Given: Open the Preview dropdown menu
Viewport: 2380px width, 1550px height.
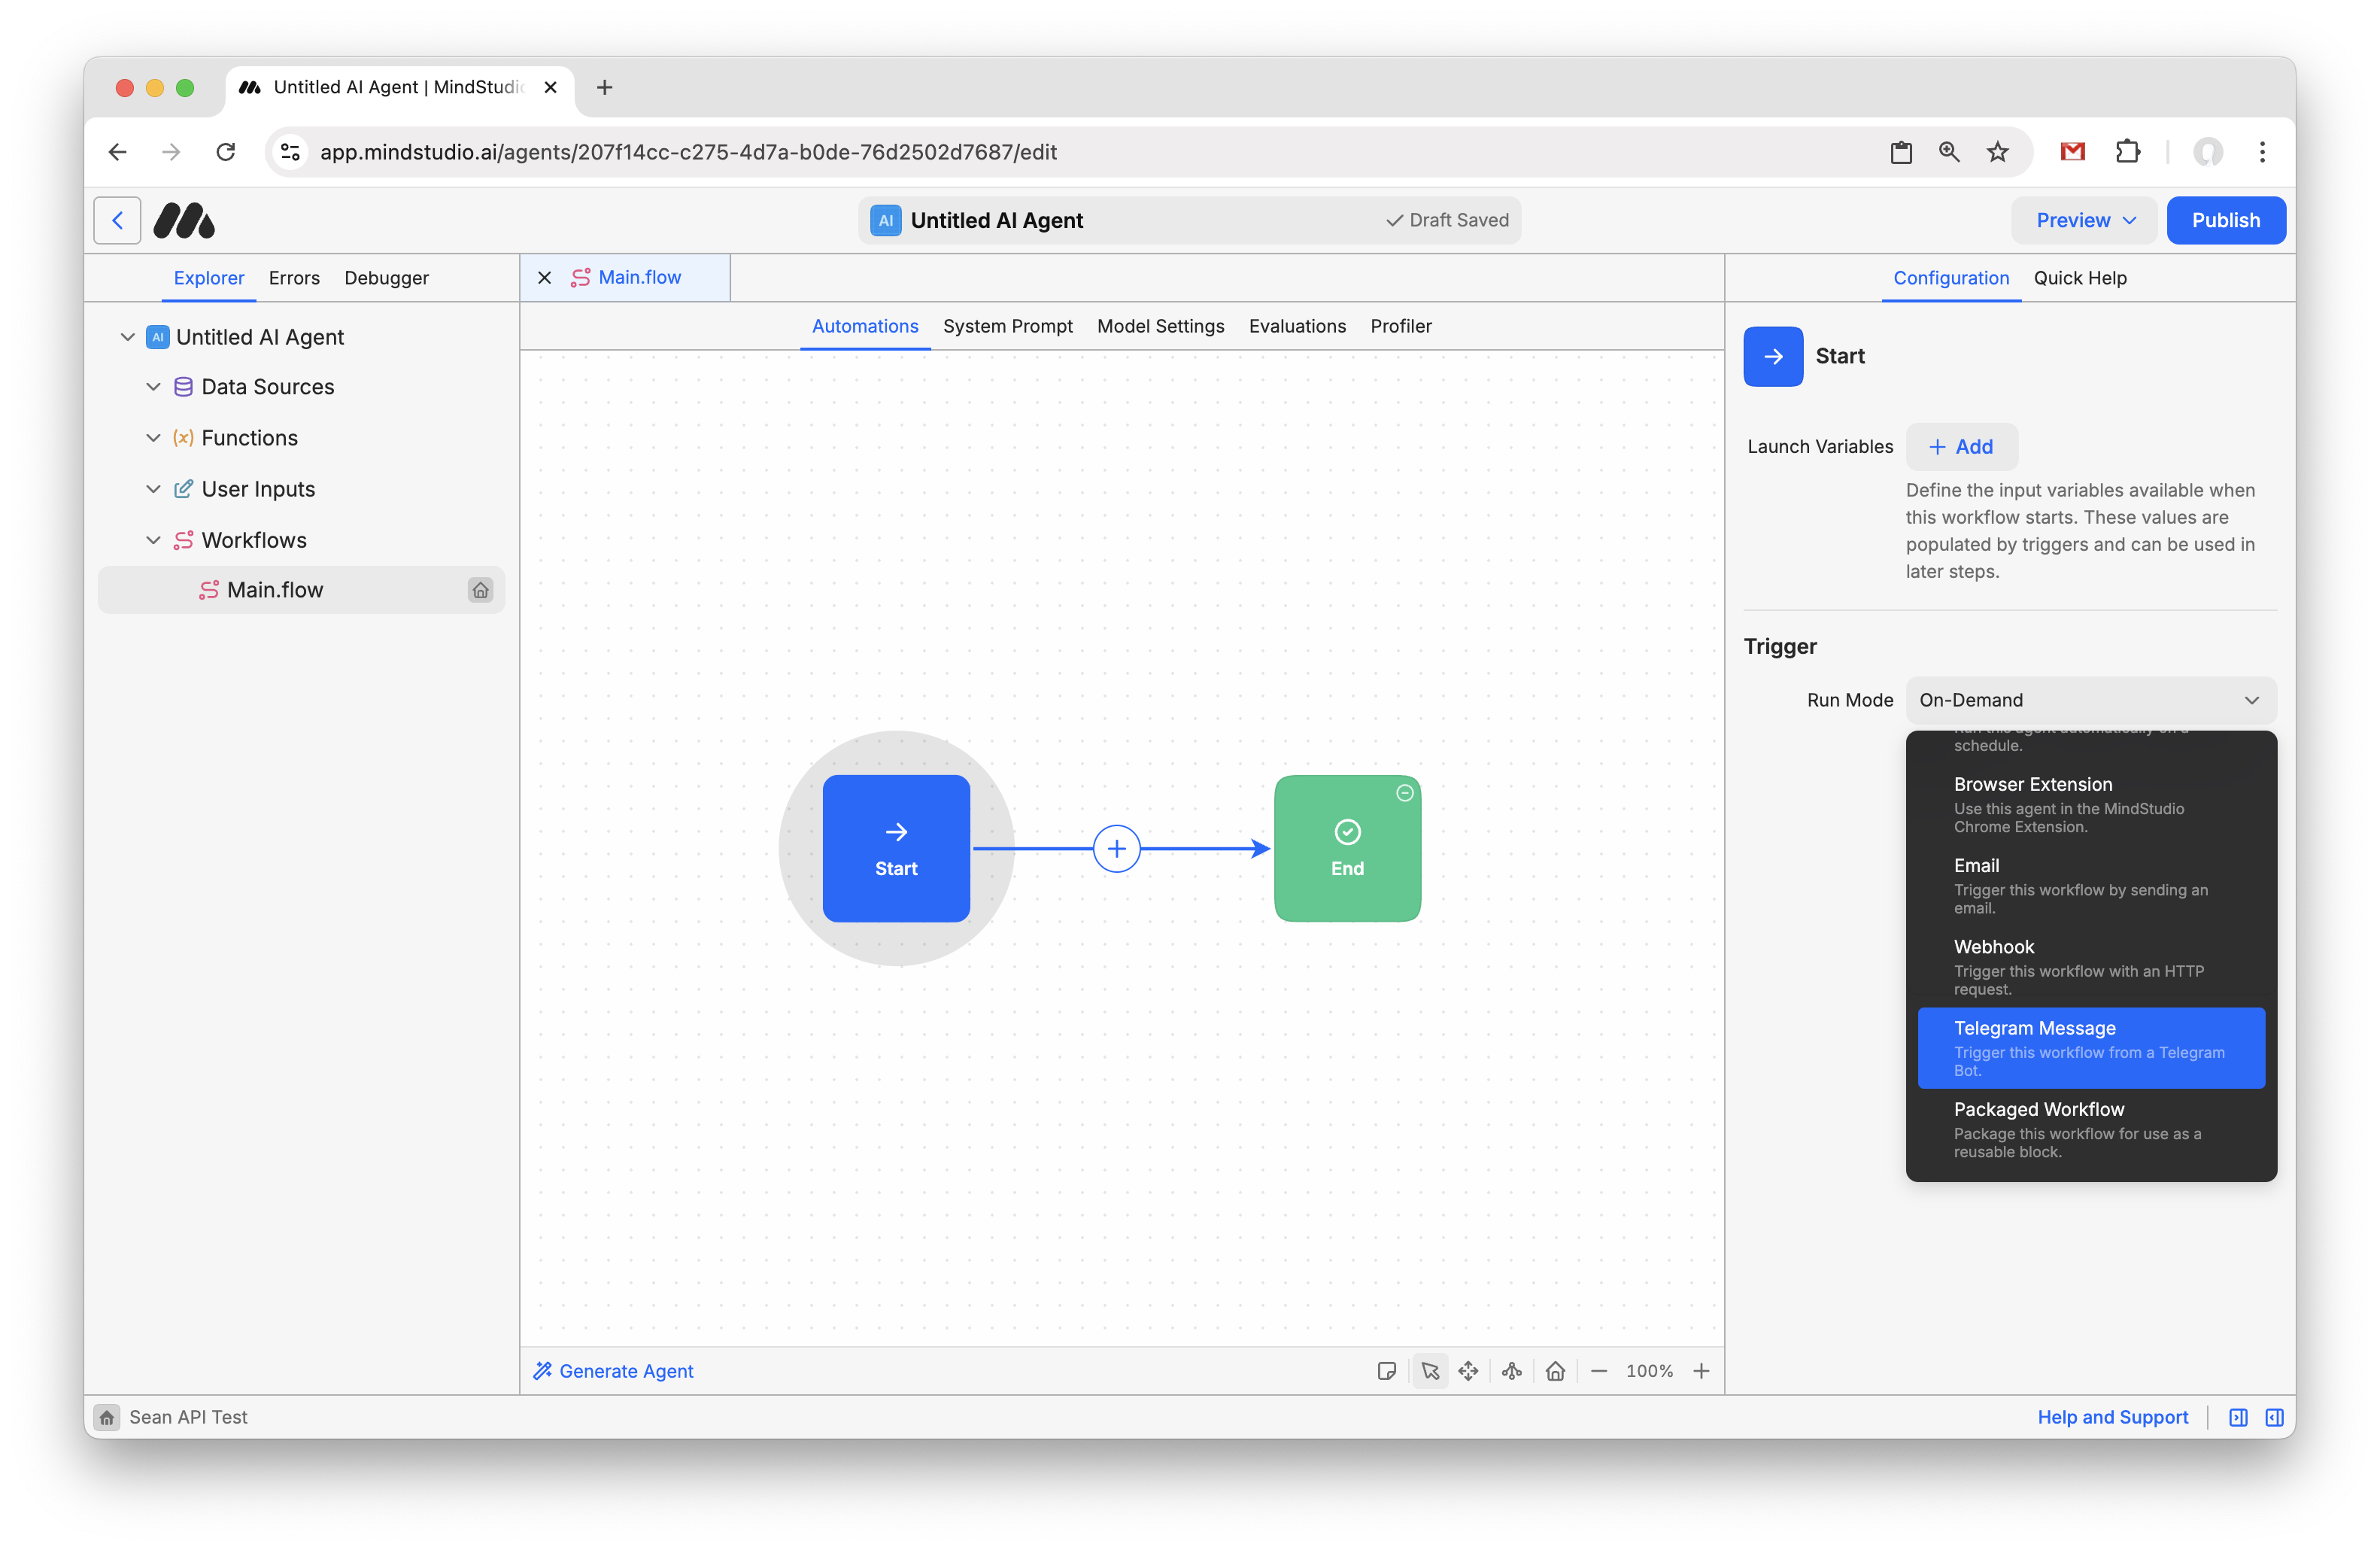Looking at the screenshot, I should click(x=2083, y=220).
